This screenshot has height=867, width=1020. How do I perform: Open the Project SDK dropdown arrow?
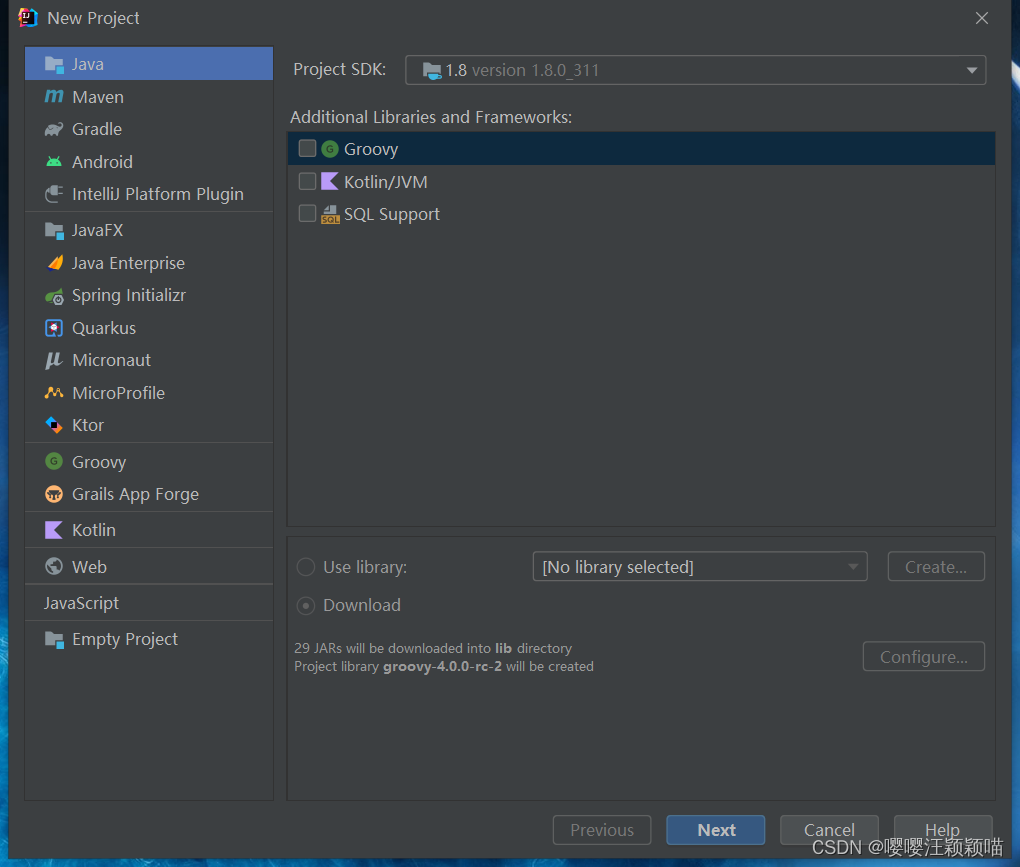(972, 70)
